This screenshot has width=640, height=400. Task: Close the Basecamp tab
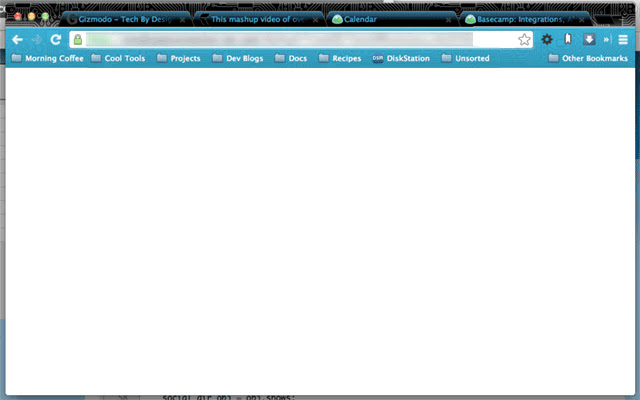tap(582, 20)
